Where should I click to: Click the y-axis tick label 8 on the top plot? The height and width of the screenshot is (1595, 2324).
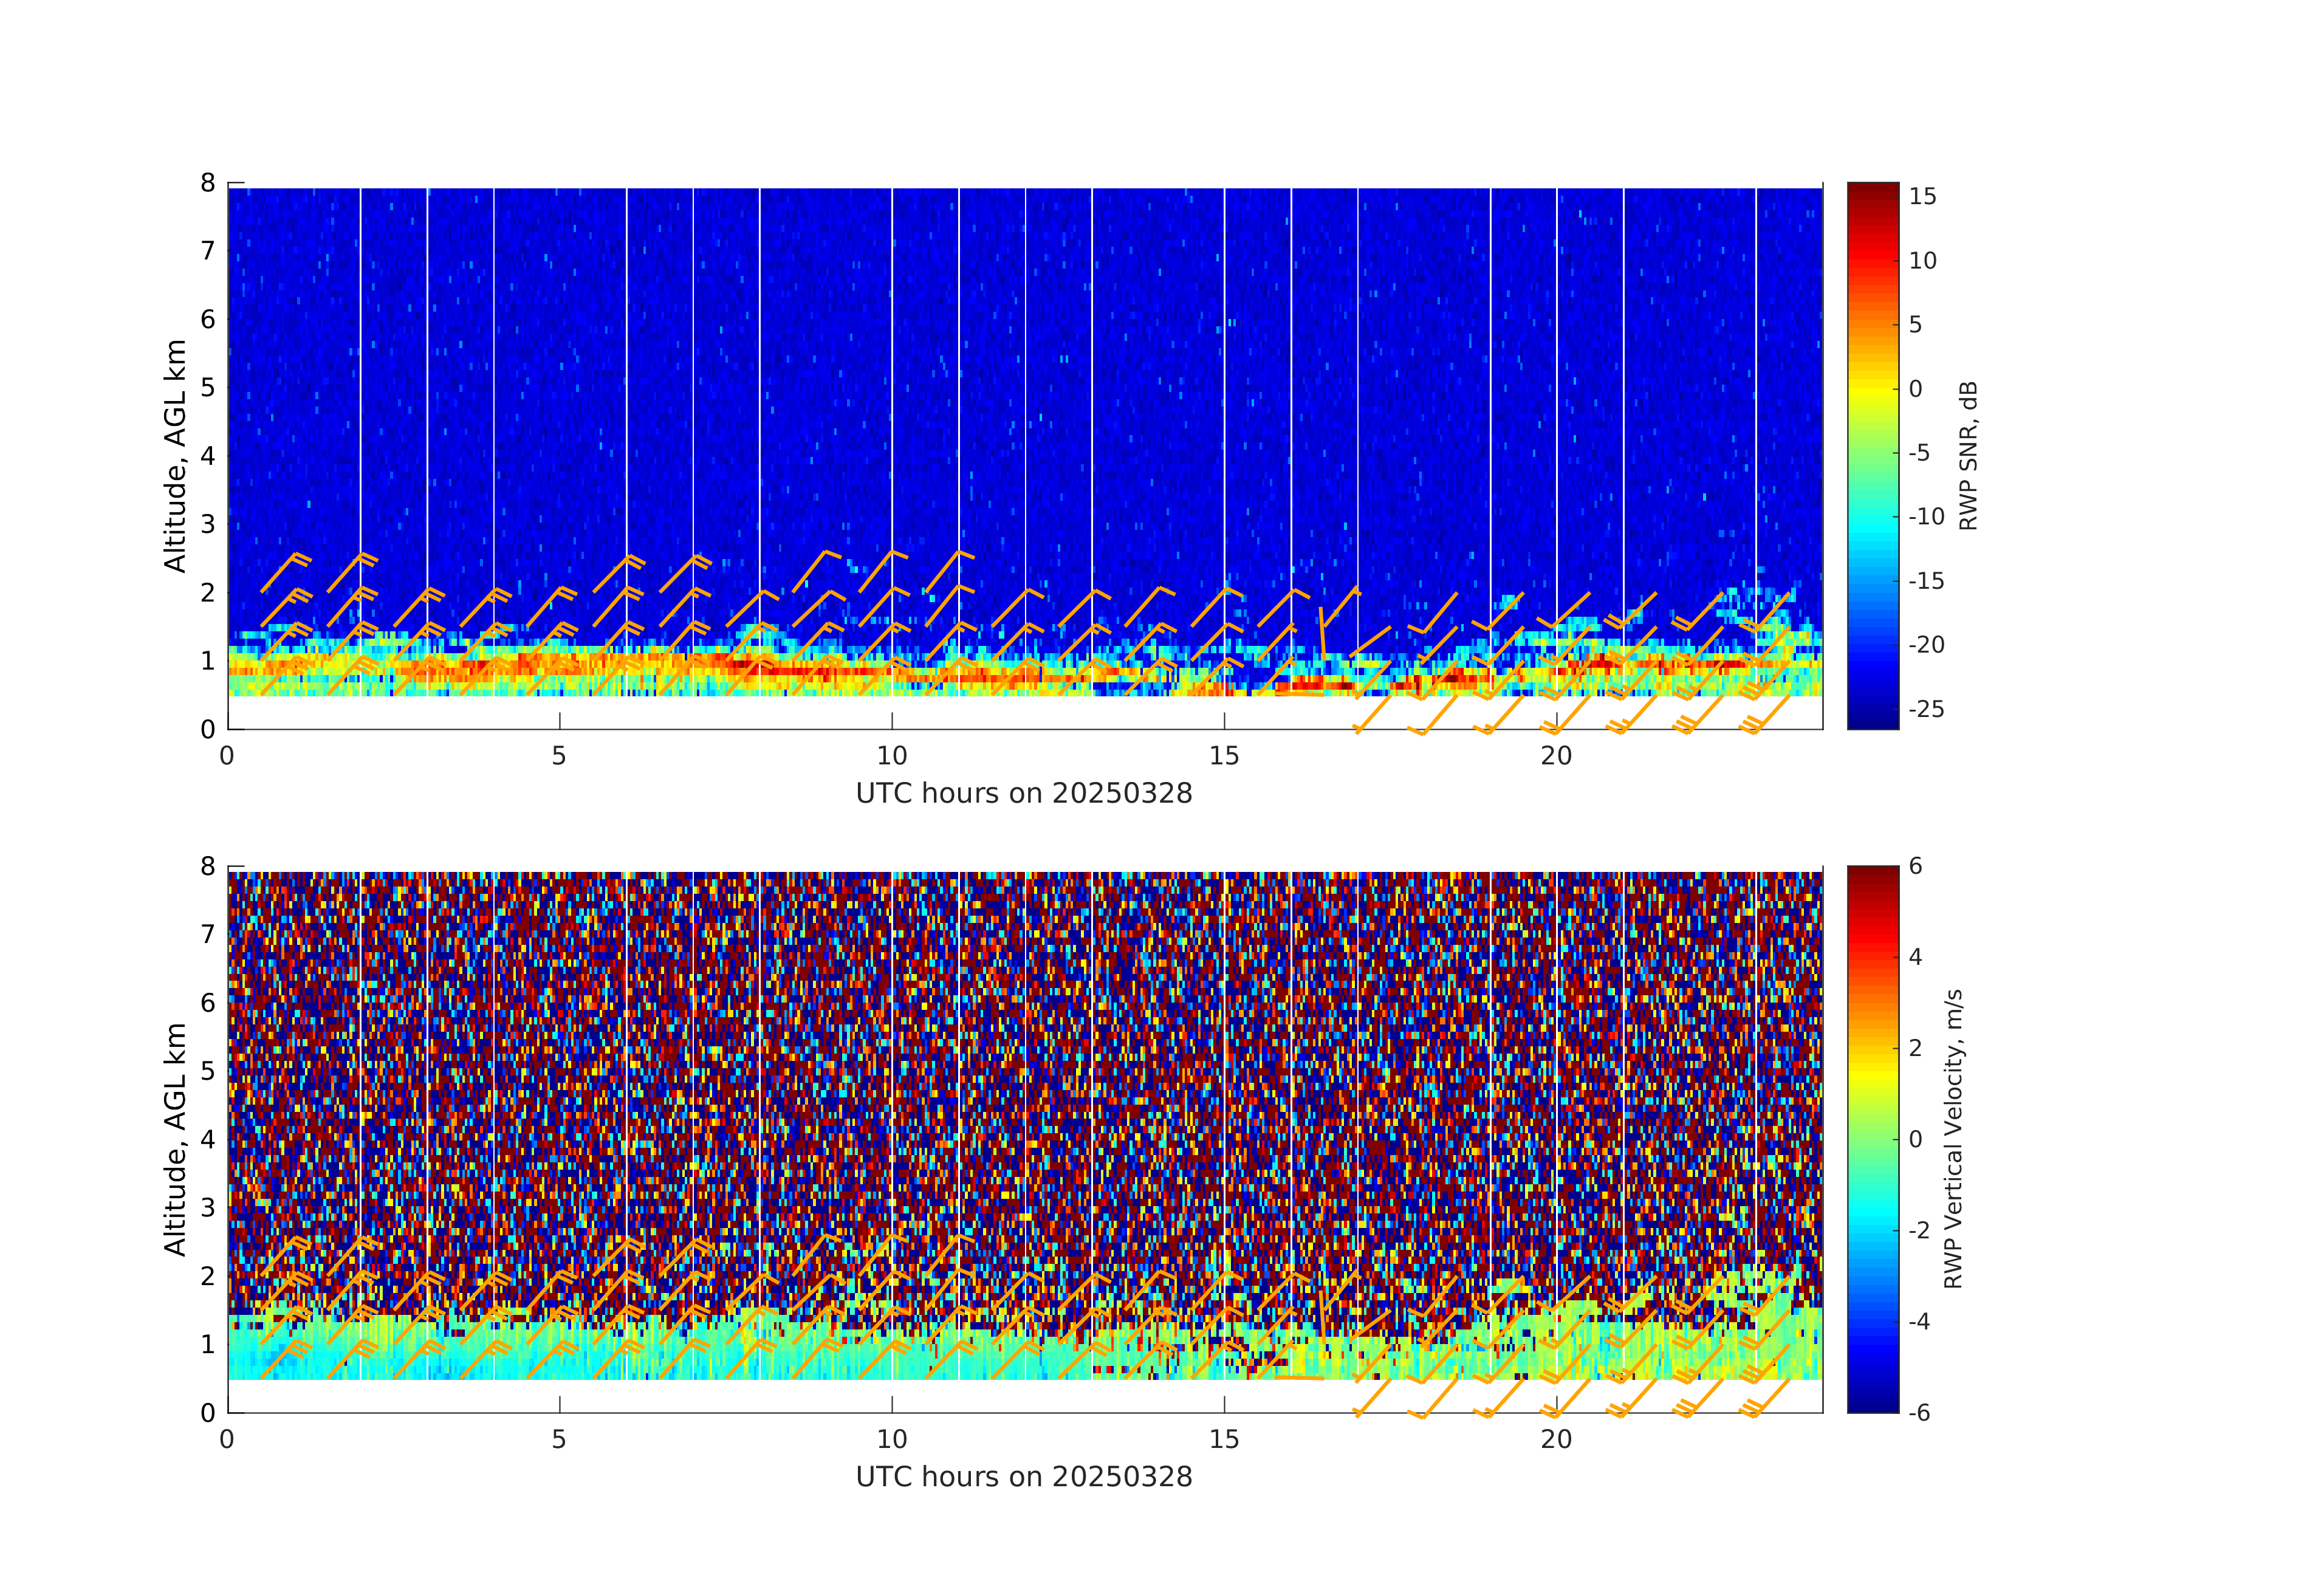coord(208,183)
